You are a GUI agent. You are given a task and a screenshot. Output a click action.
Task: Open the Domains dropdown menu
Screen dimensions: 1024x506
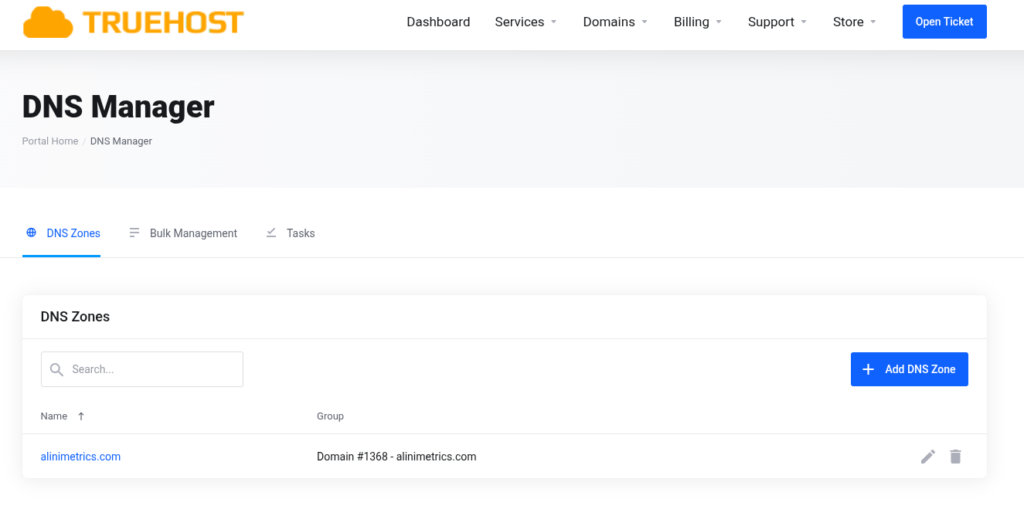tap(615, 22)
